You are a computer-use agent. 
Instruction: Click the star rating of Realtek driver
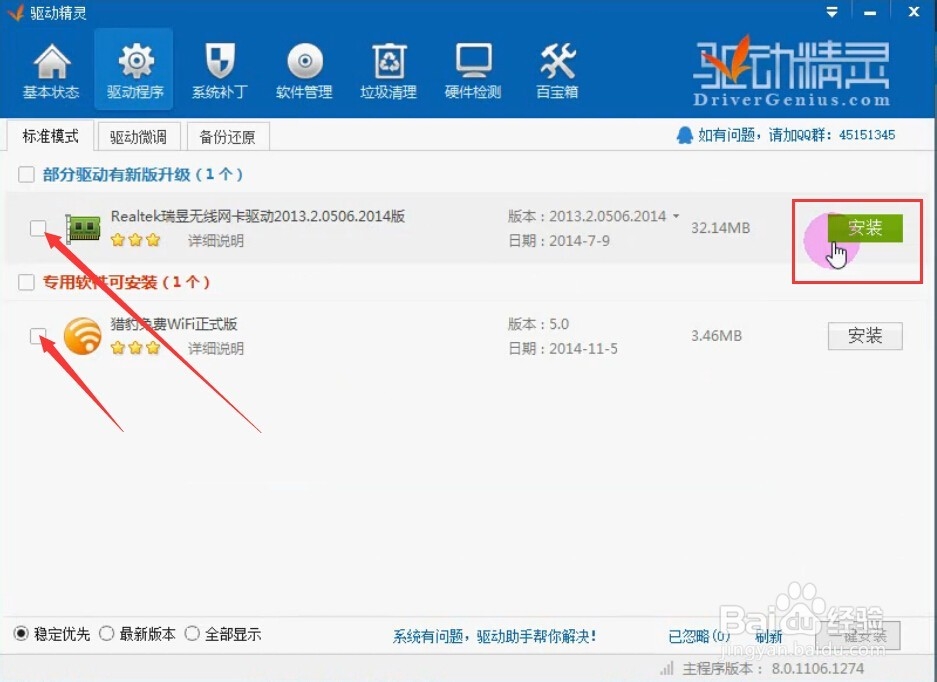pyautogui.click(x=136, y=240)
